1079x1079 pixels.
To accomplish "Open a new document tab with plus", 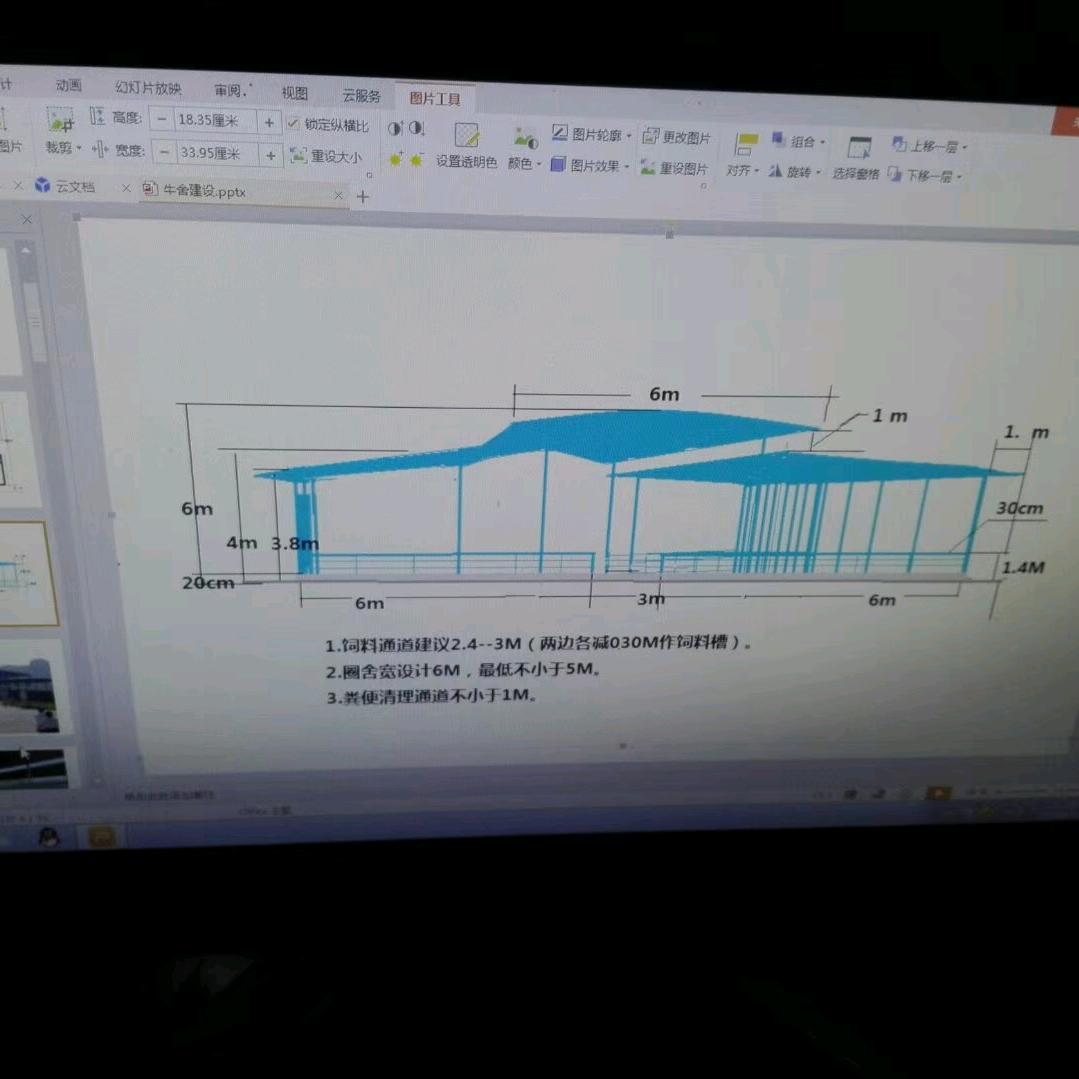I will (x=363, y=197).
